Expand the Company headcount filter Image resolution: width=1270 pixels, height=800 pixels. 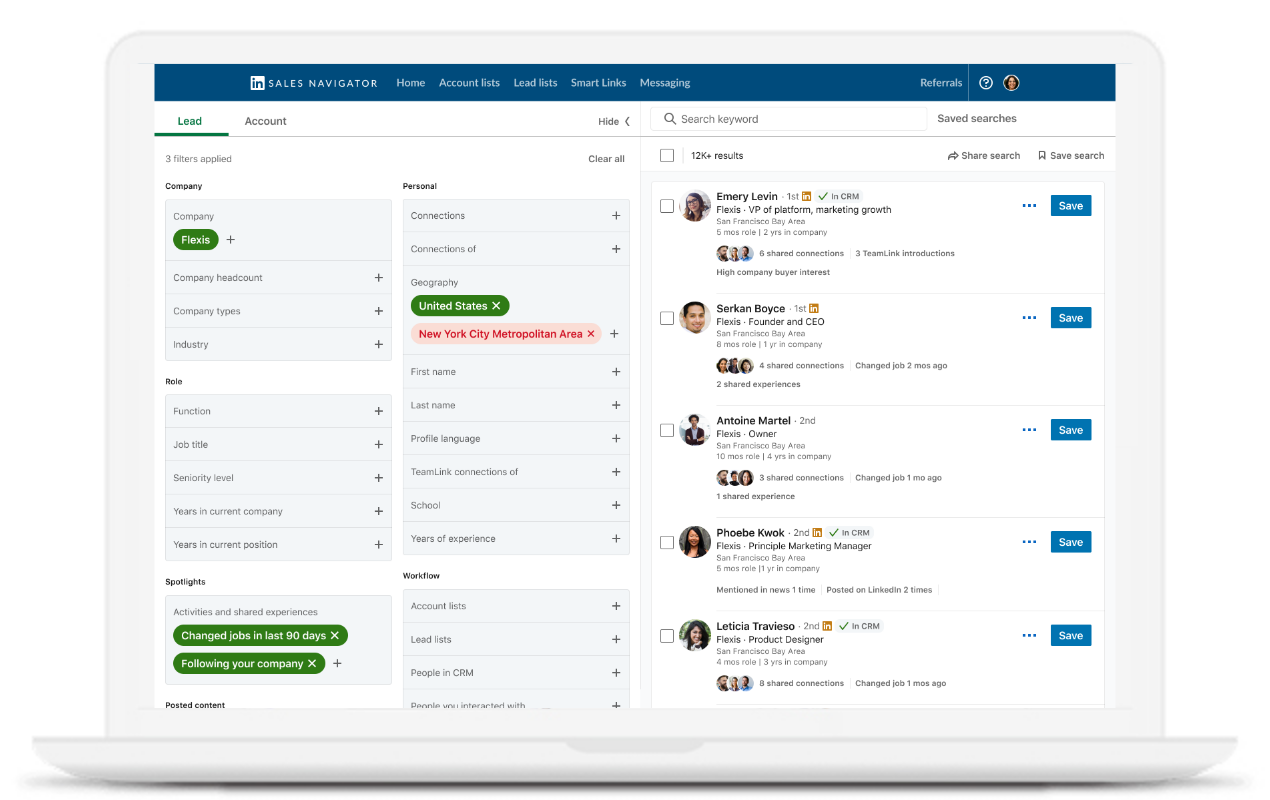point(378,278)
